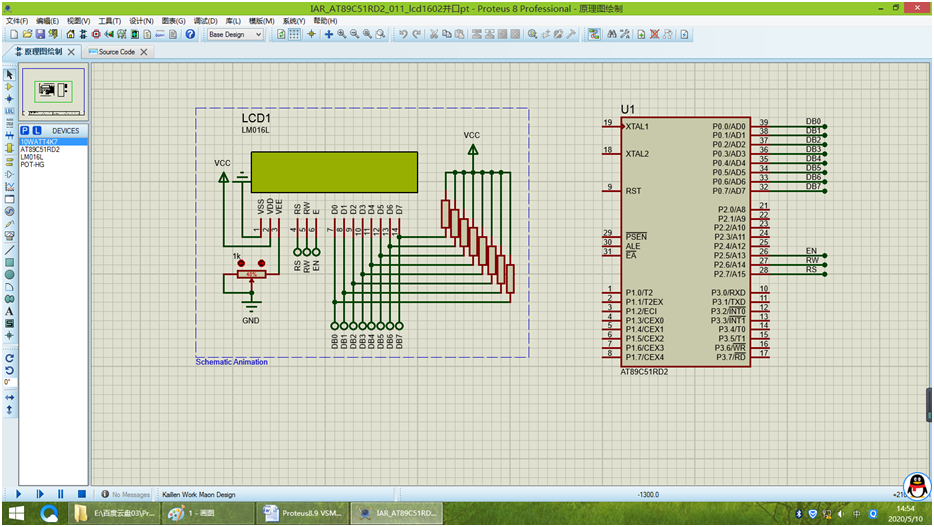Viewport: 934px width, 527px height.
Task: Open the Help question mark icon
Action: tap(190, 34)
